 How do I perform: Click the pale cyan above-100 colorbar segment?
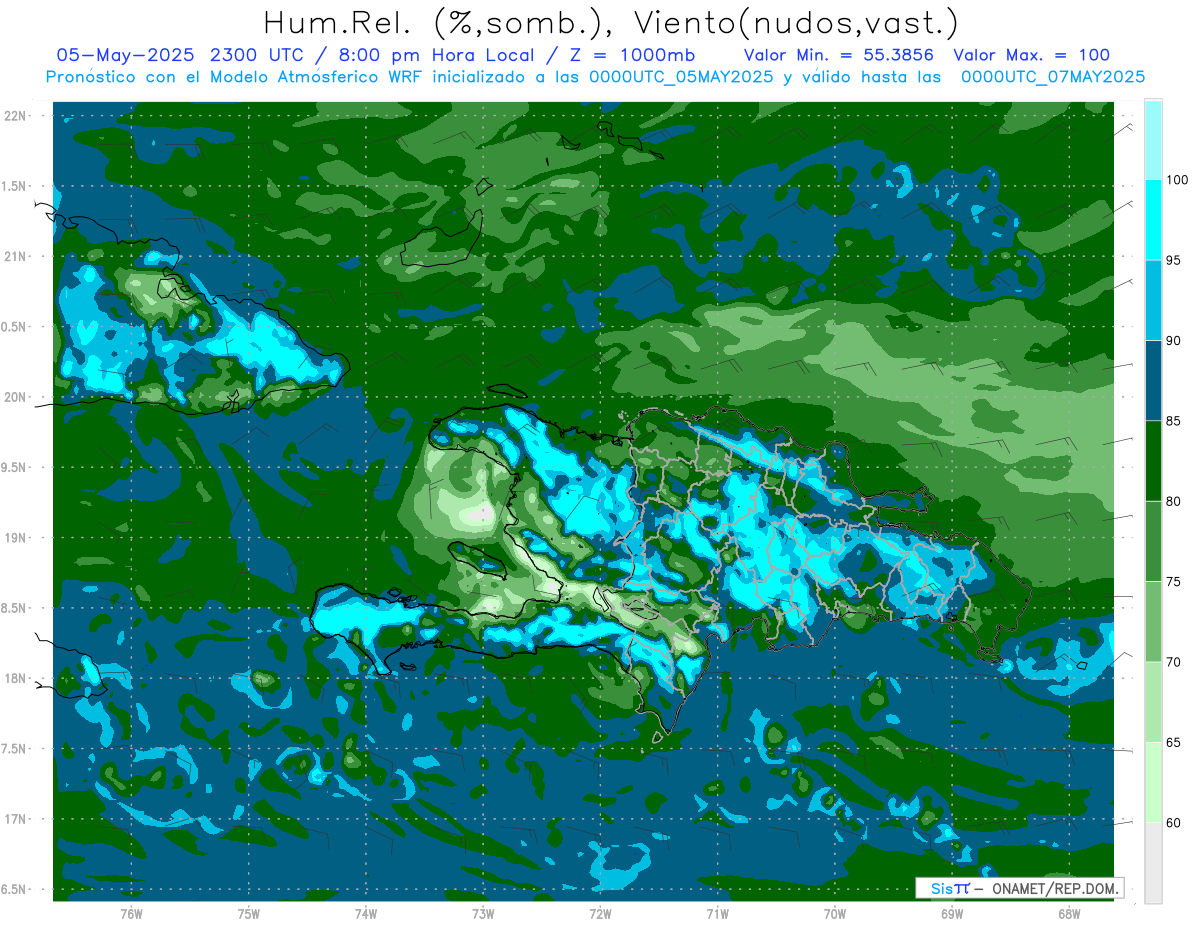click(1153, 140)
